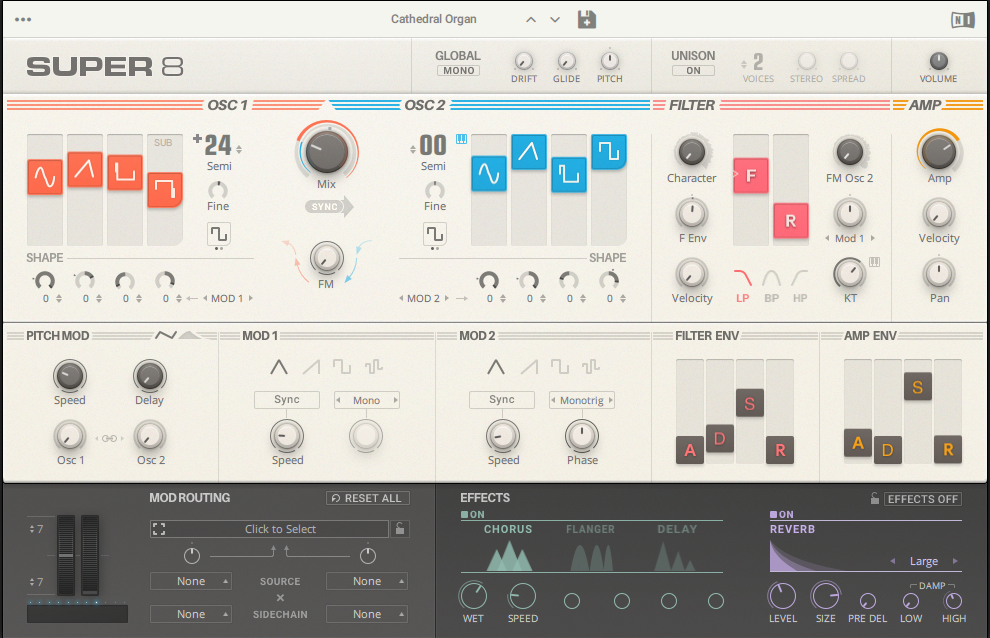The width and height of the screenshot is (990, 638).
Task: Click RESET ALL in Mod Routing
Action: coord(367,498)
